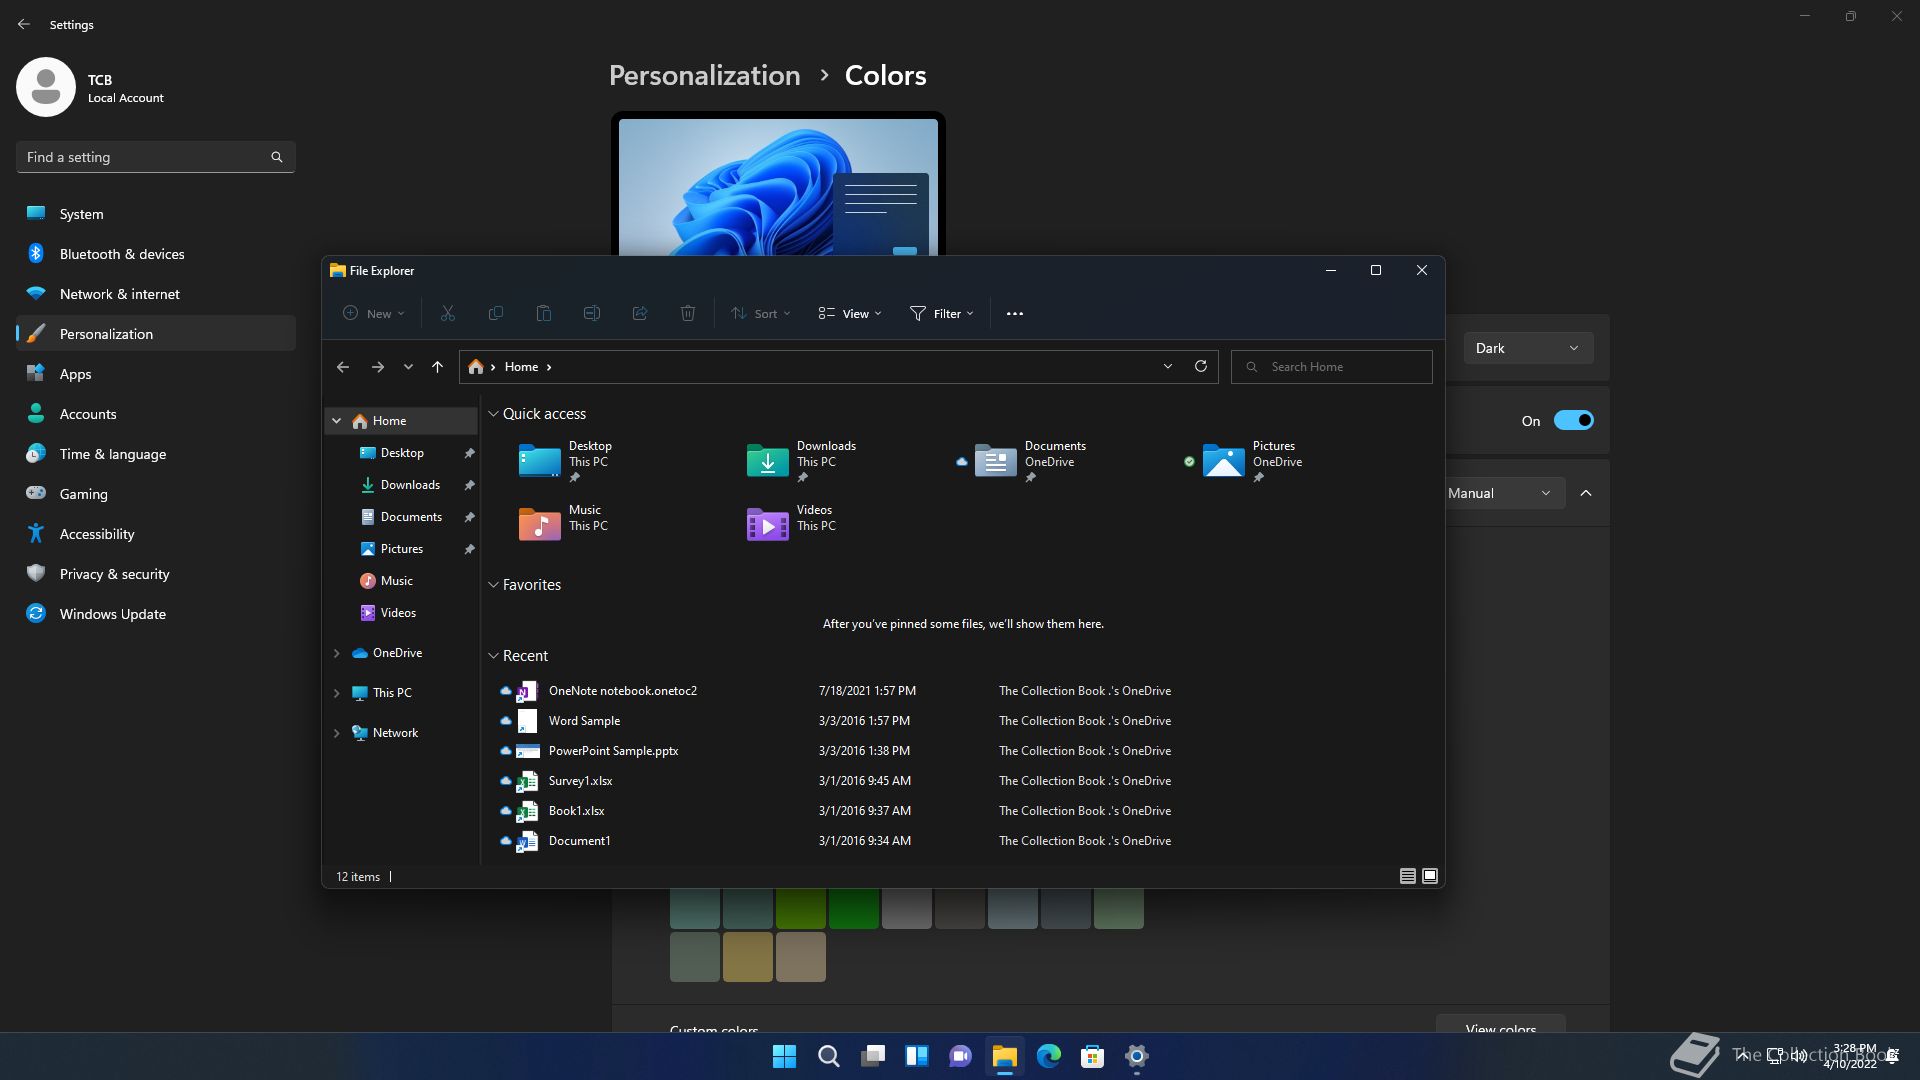Go forward in File Explorer navigation
This screenshot has height=1080, width=1920.
click(377, 367)
